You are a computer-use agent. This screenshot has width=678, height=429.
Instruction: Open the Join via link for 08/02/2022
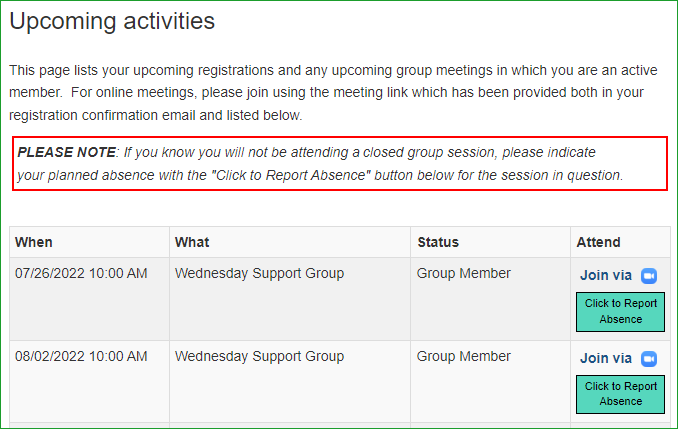[x=606, y=358]
